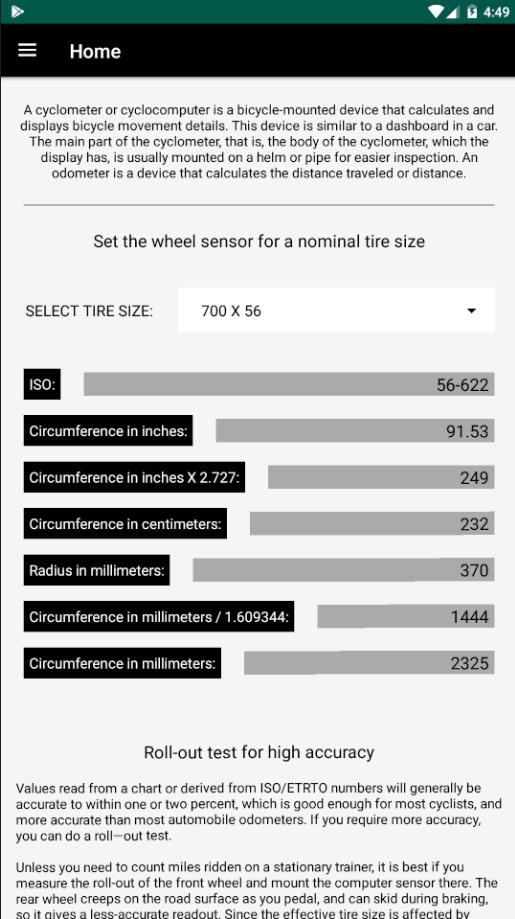Tap the value 249 field
The image size is (515, 919).
point(381,477)
